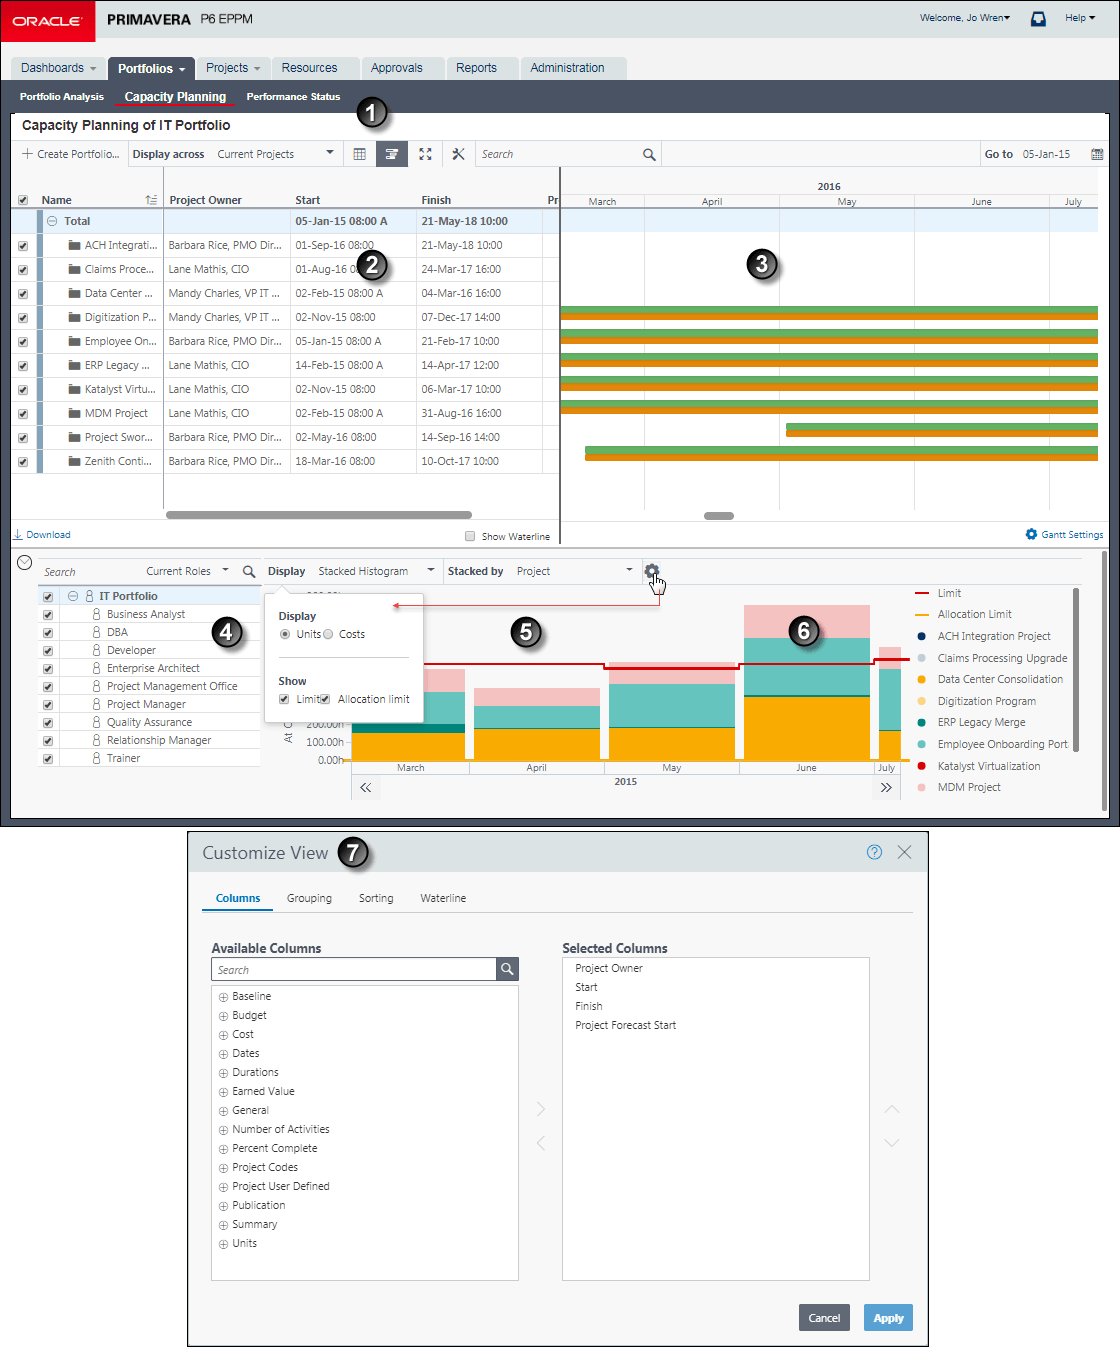Switch to Performance Status page

tap(293, 97)
